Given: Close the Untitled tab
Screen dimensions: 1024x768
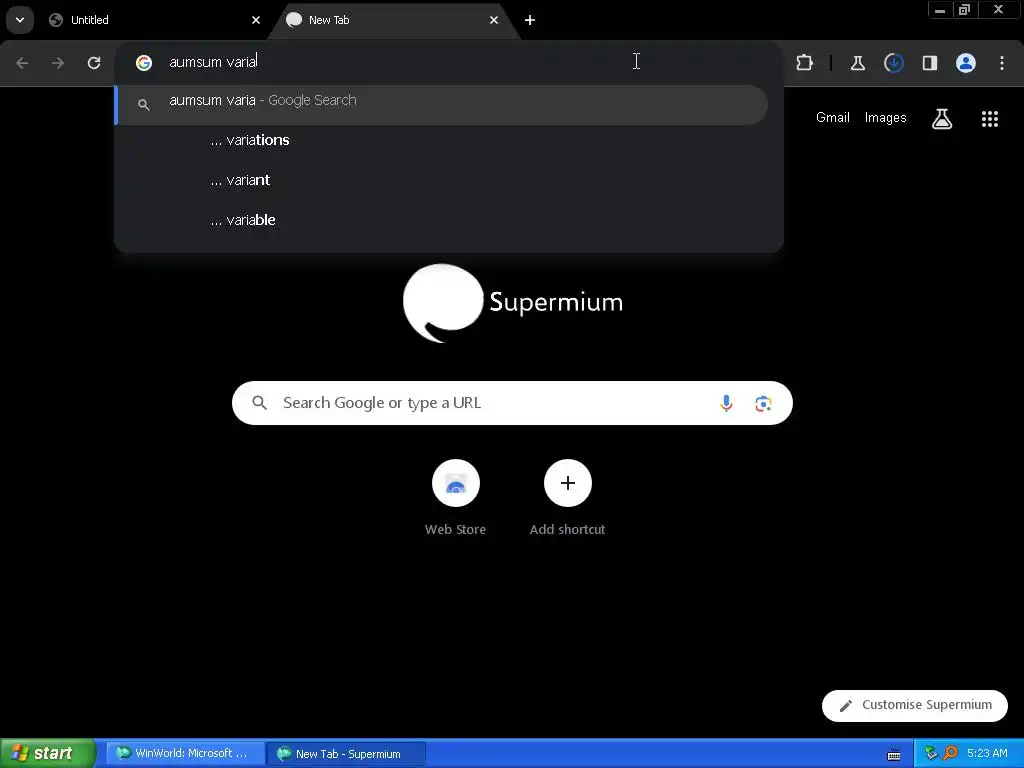Looking at the screenshot, I should point(256,20).
